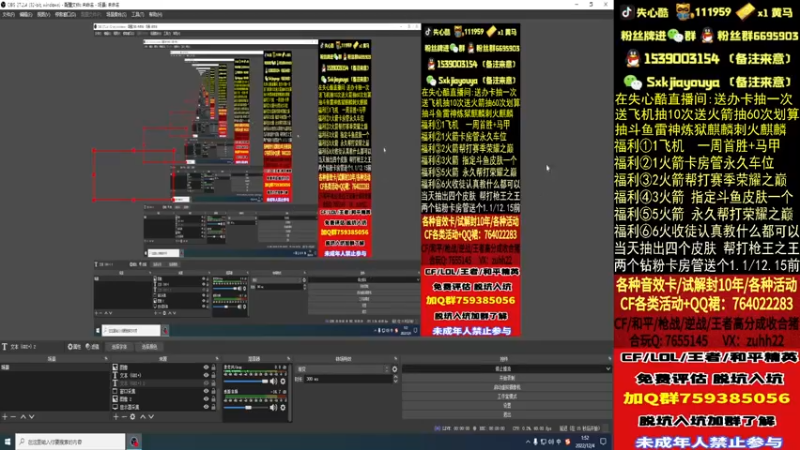
Task: Toggle visibility of 文本 (GDI+) 2 source
Action: pos(206,383)
